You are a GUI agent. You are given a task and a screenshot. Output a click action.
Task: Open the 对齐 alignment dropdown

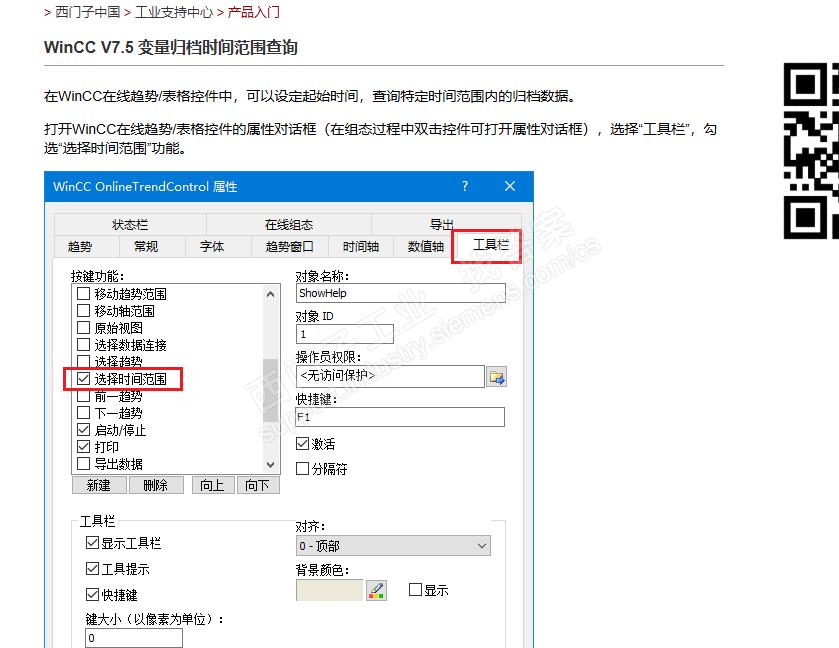[x=393, y=546]
